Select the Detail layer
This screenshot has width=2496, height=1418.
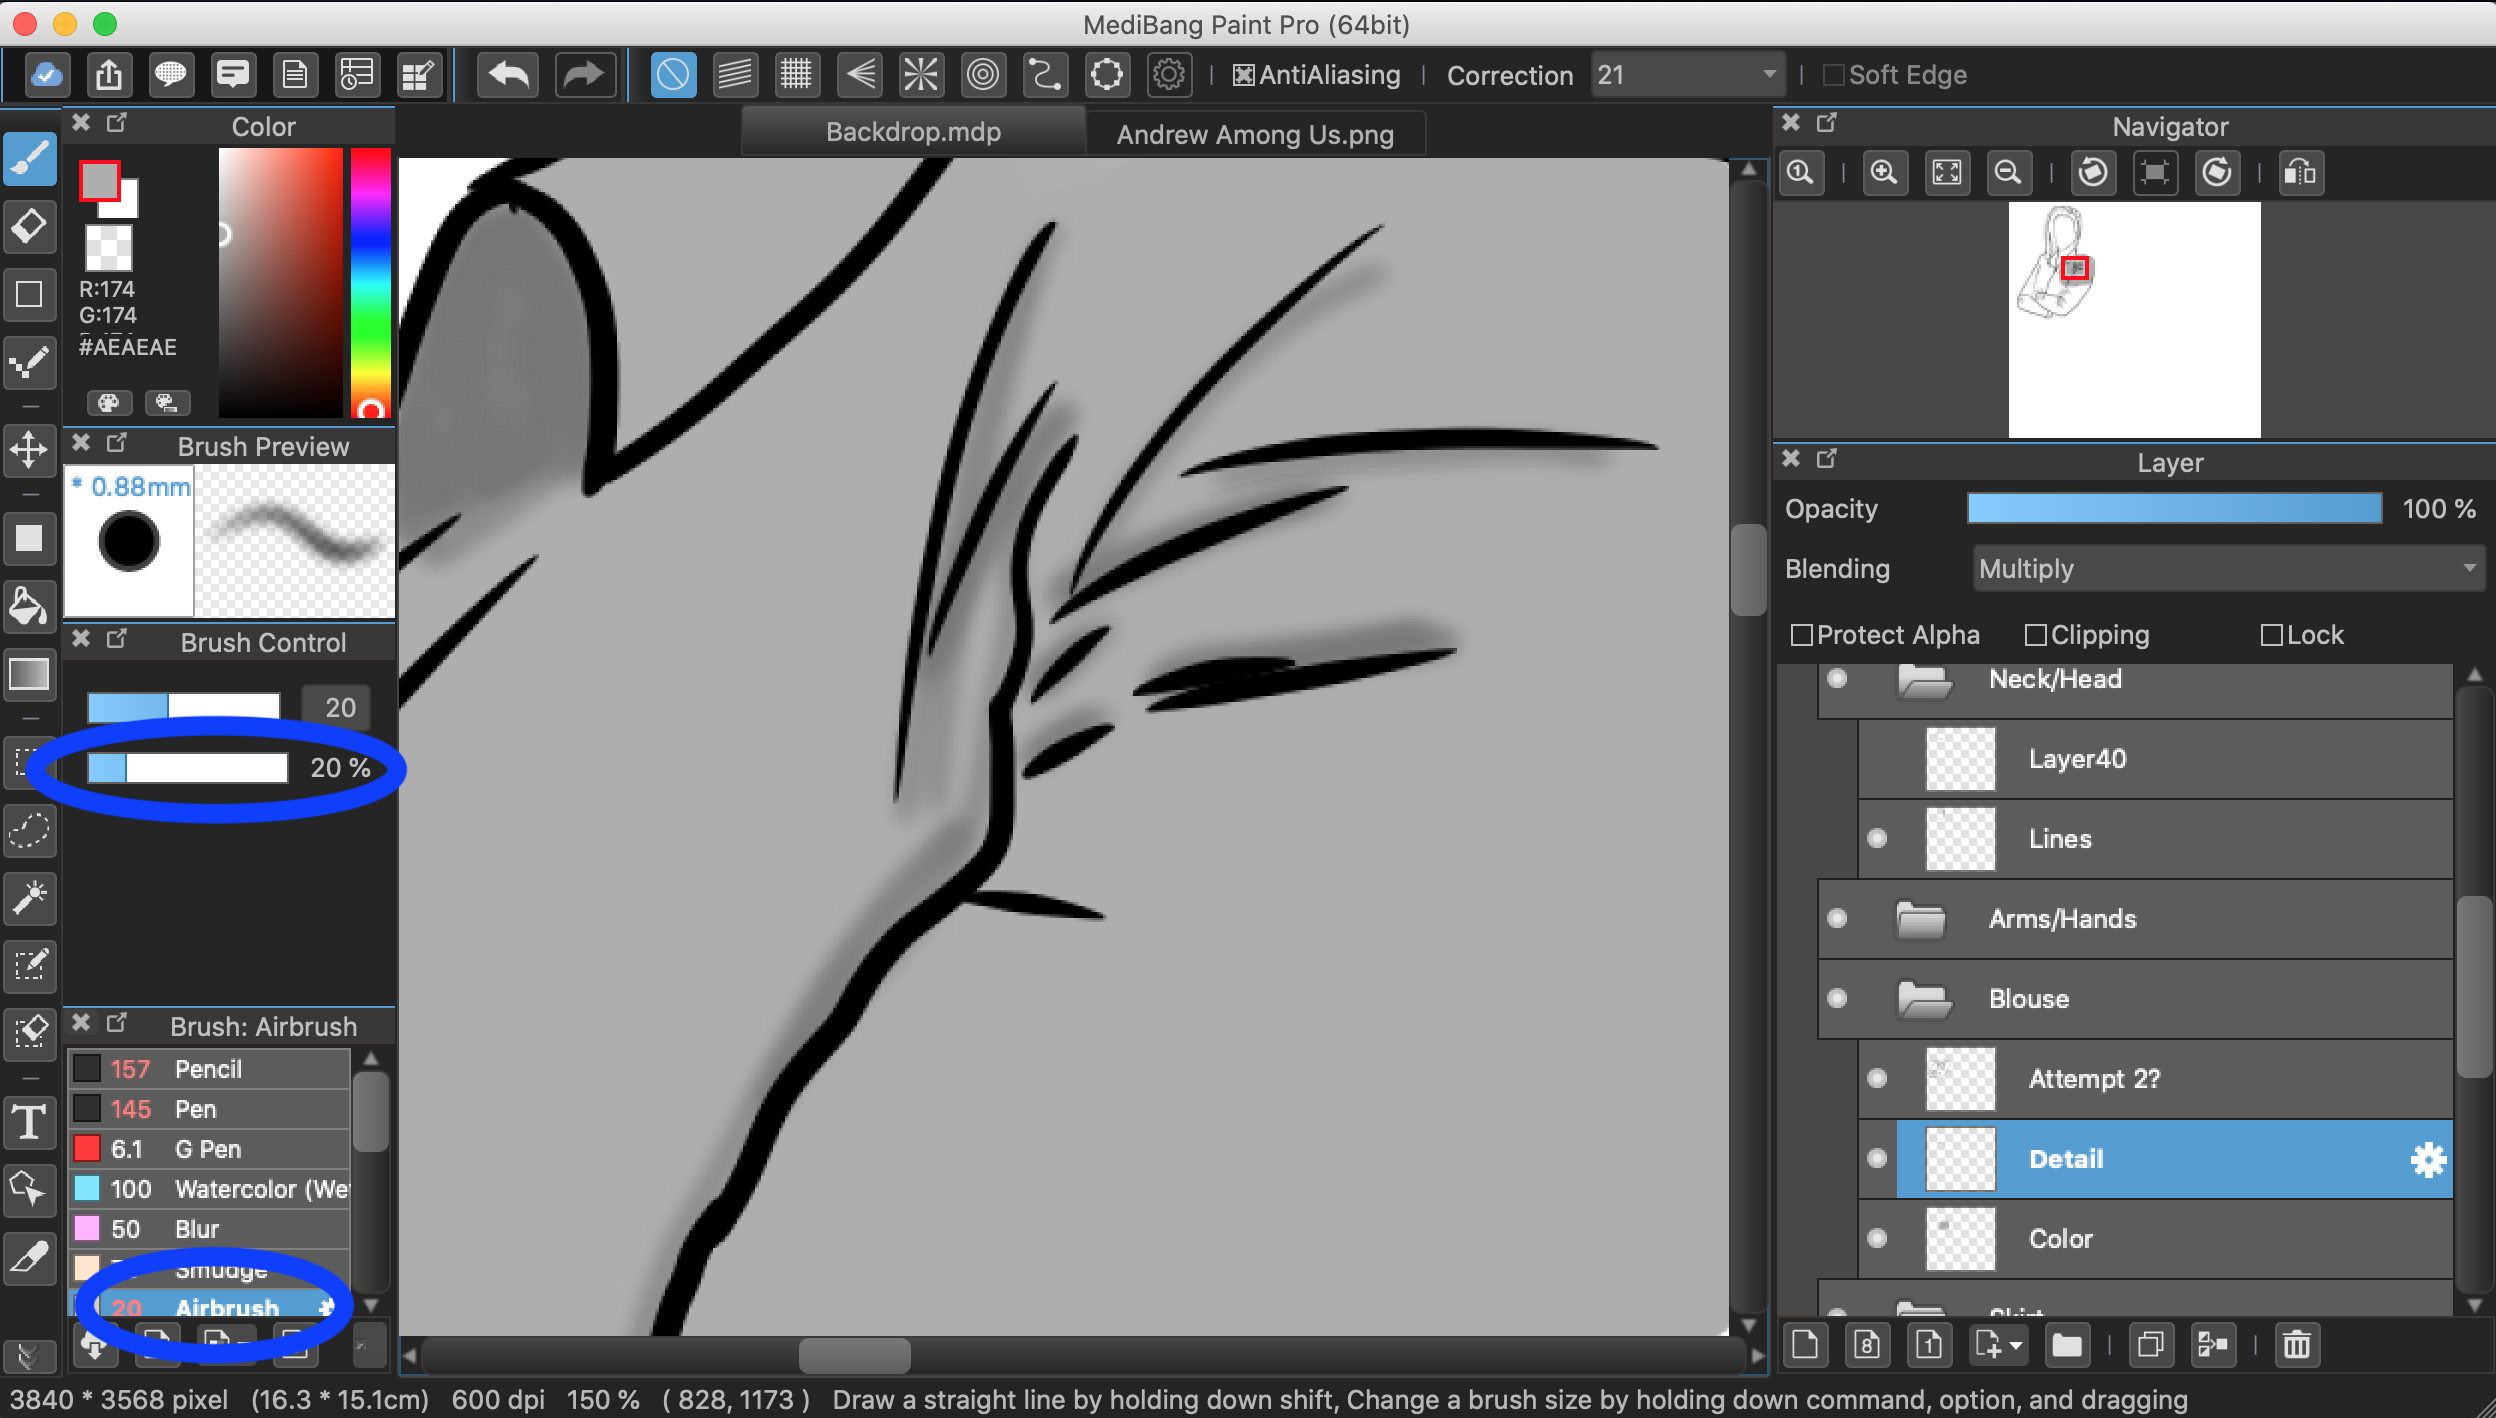tap(2175, 1159)
